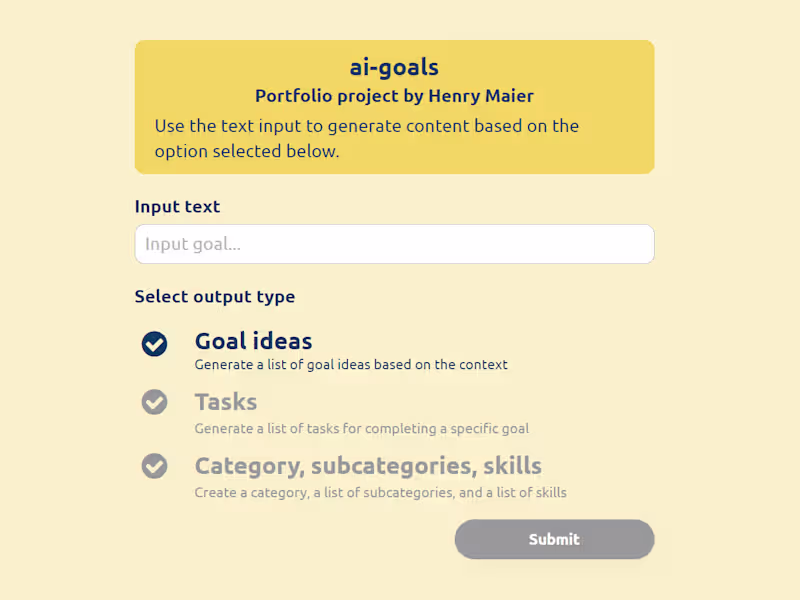The height and width of the screenshot is (600, 800).
Task: Click the "Select output type" label
Action: 215,297
